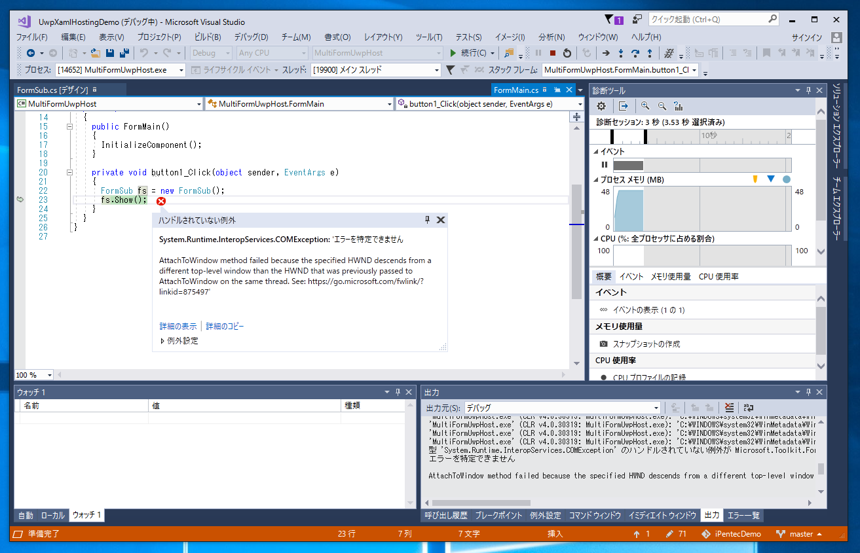Viewport: 860px width, 553px height.
Task: Pin the unhandled exception popup
Action: click(x=427, y=219)
